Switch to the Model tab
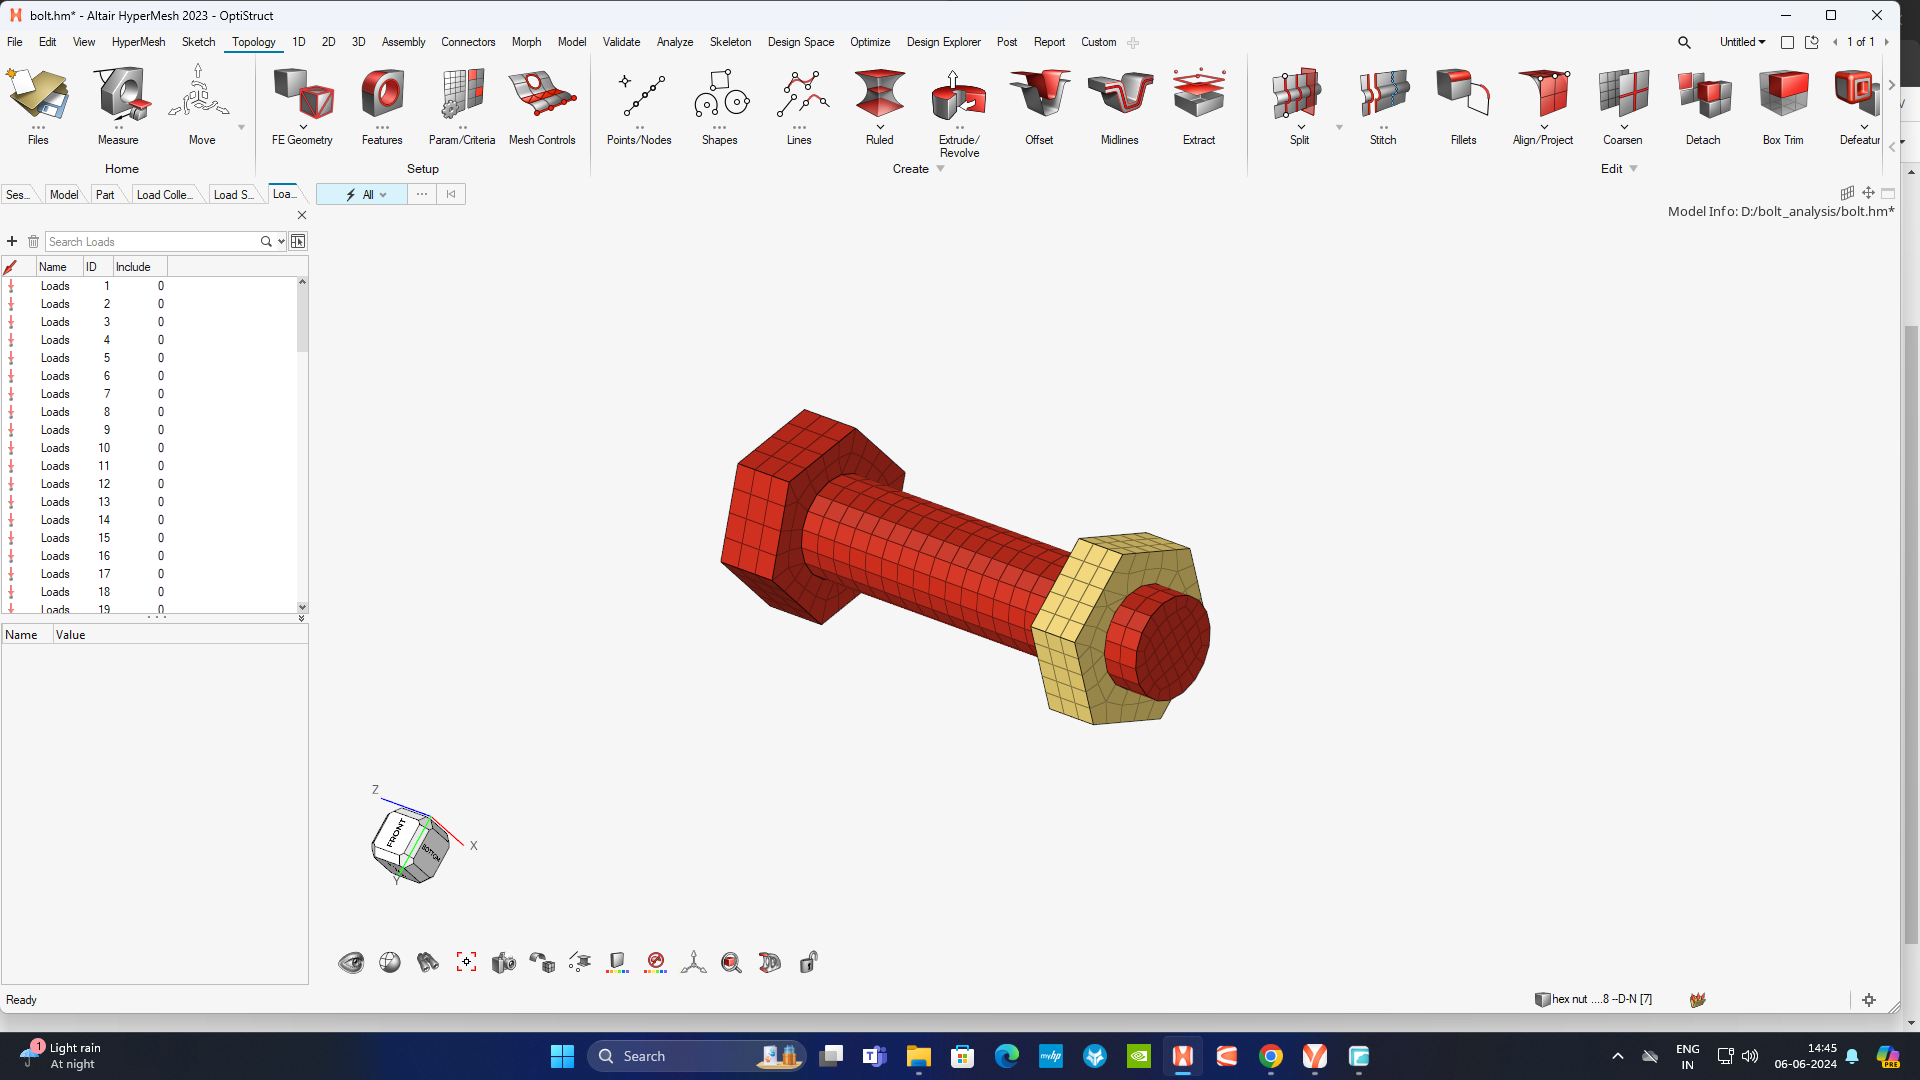1920x1080 pixels. 63,194
